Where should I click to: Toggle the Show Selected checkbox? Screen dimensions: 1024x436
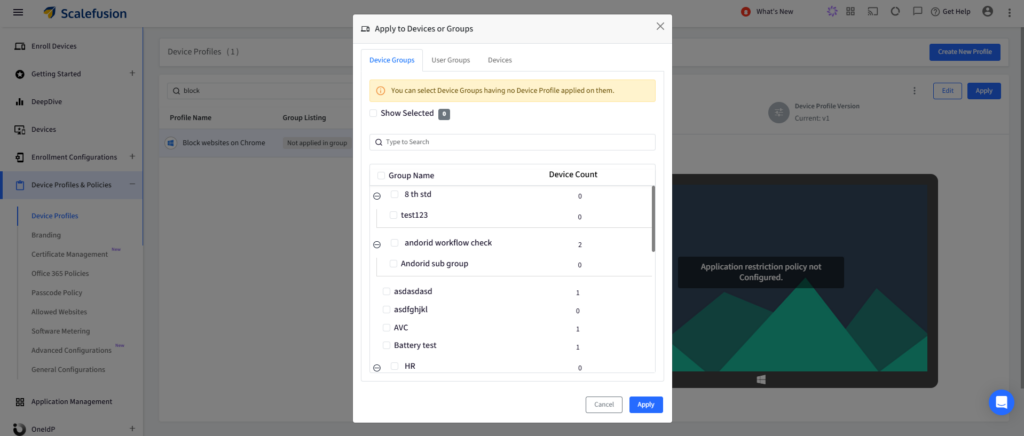click(x=373, y=113)
